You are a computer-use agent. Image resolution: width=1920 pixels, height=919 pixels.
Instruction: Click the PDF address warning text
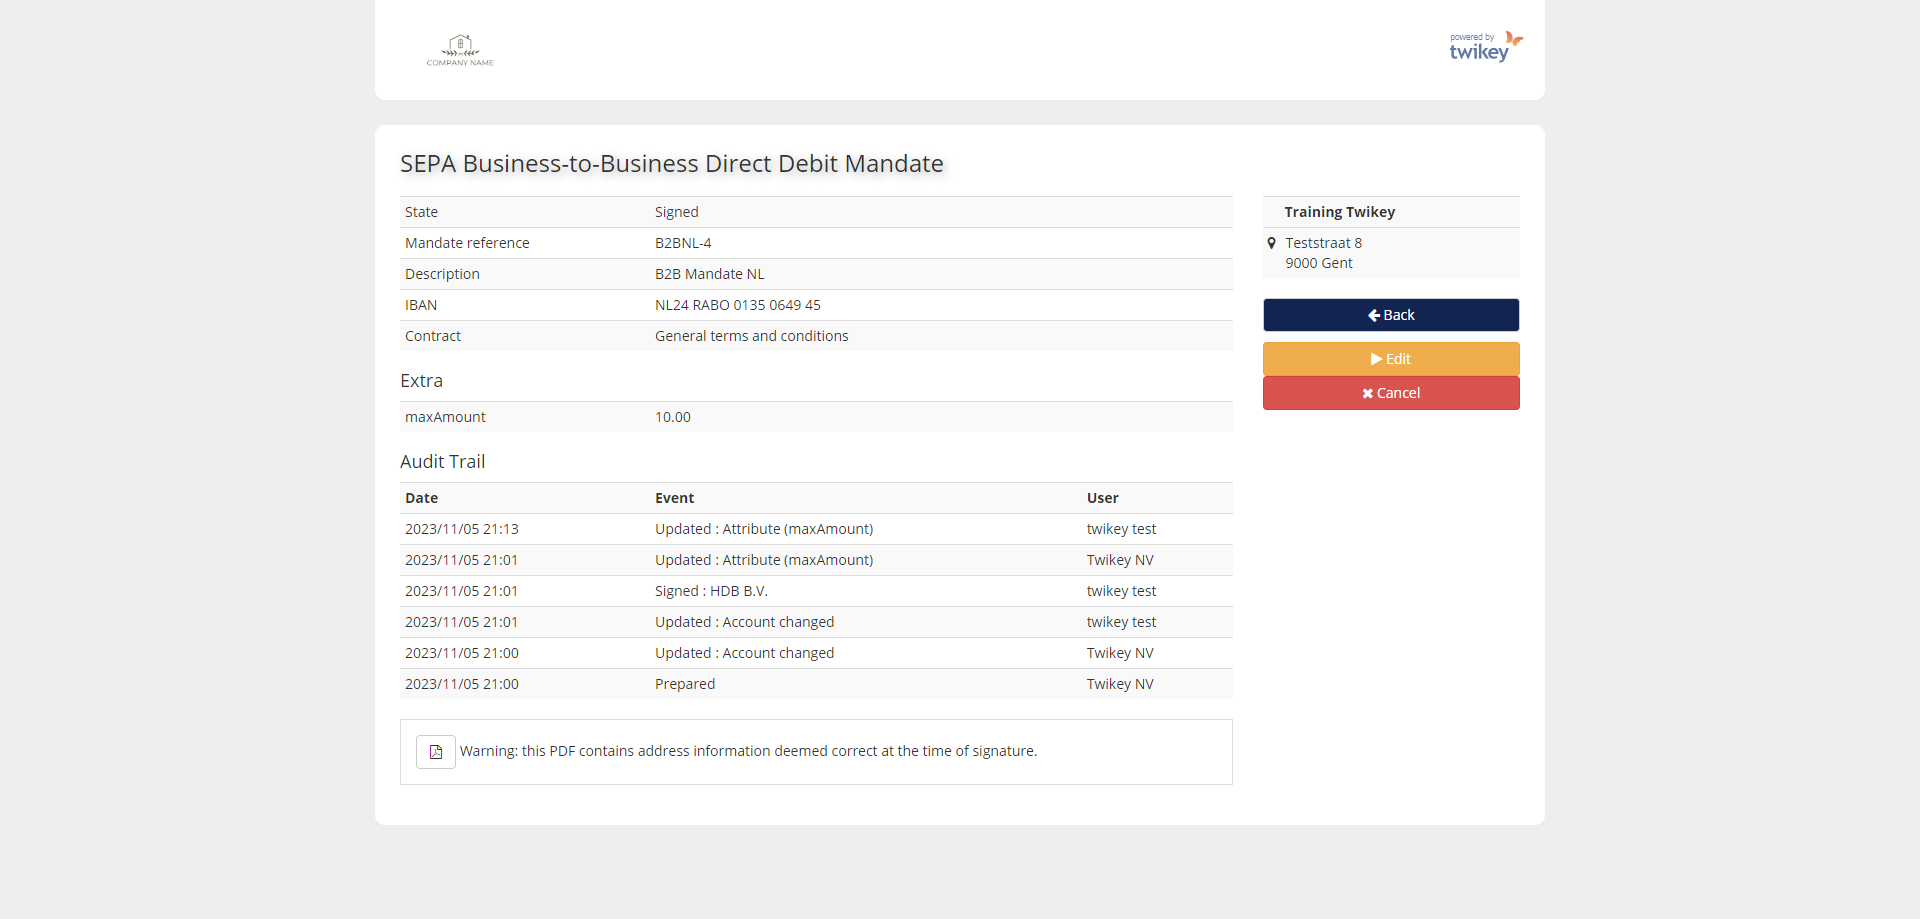point(748,751)
